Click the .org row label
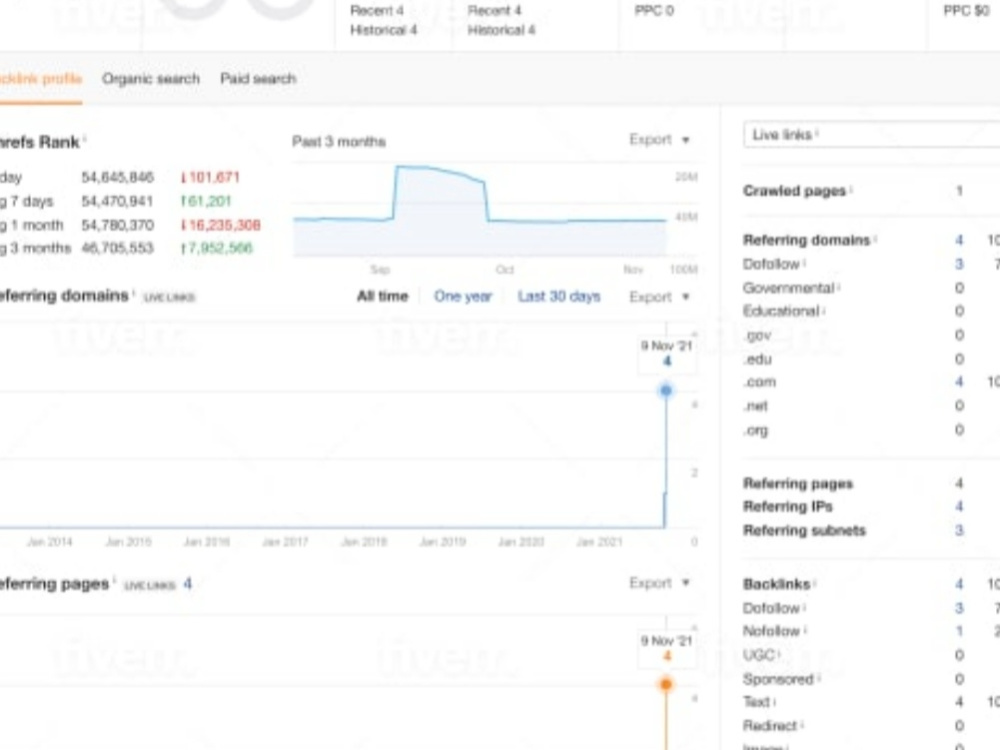The image size is (1000, 750). [756, 430]
